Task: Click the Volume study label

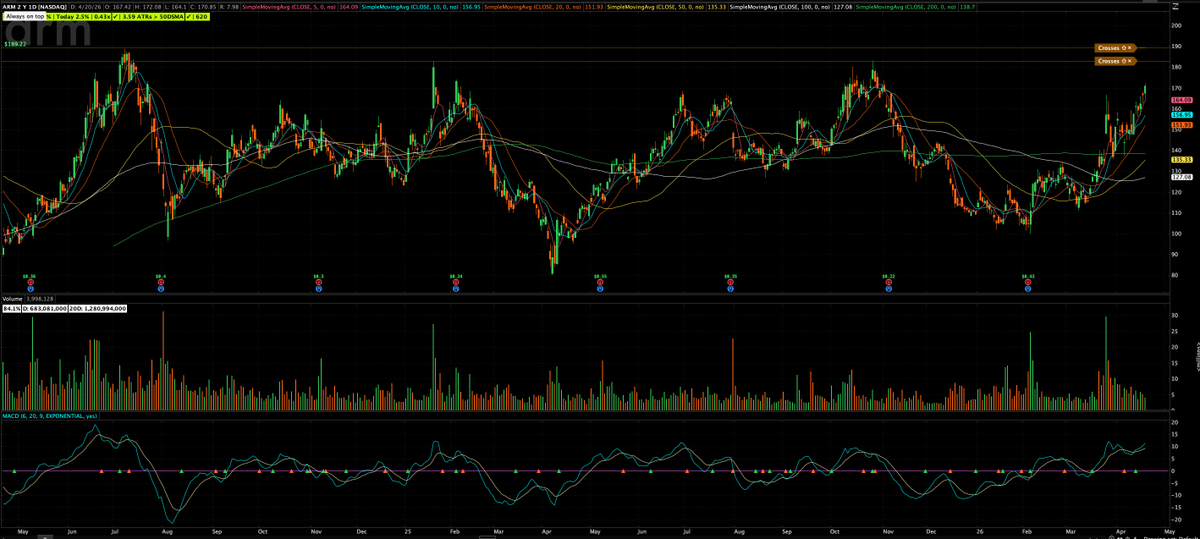Action: tap(12, 299)
